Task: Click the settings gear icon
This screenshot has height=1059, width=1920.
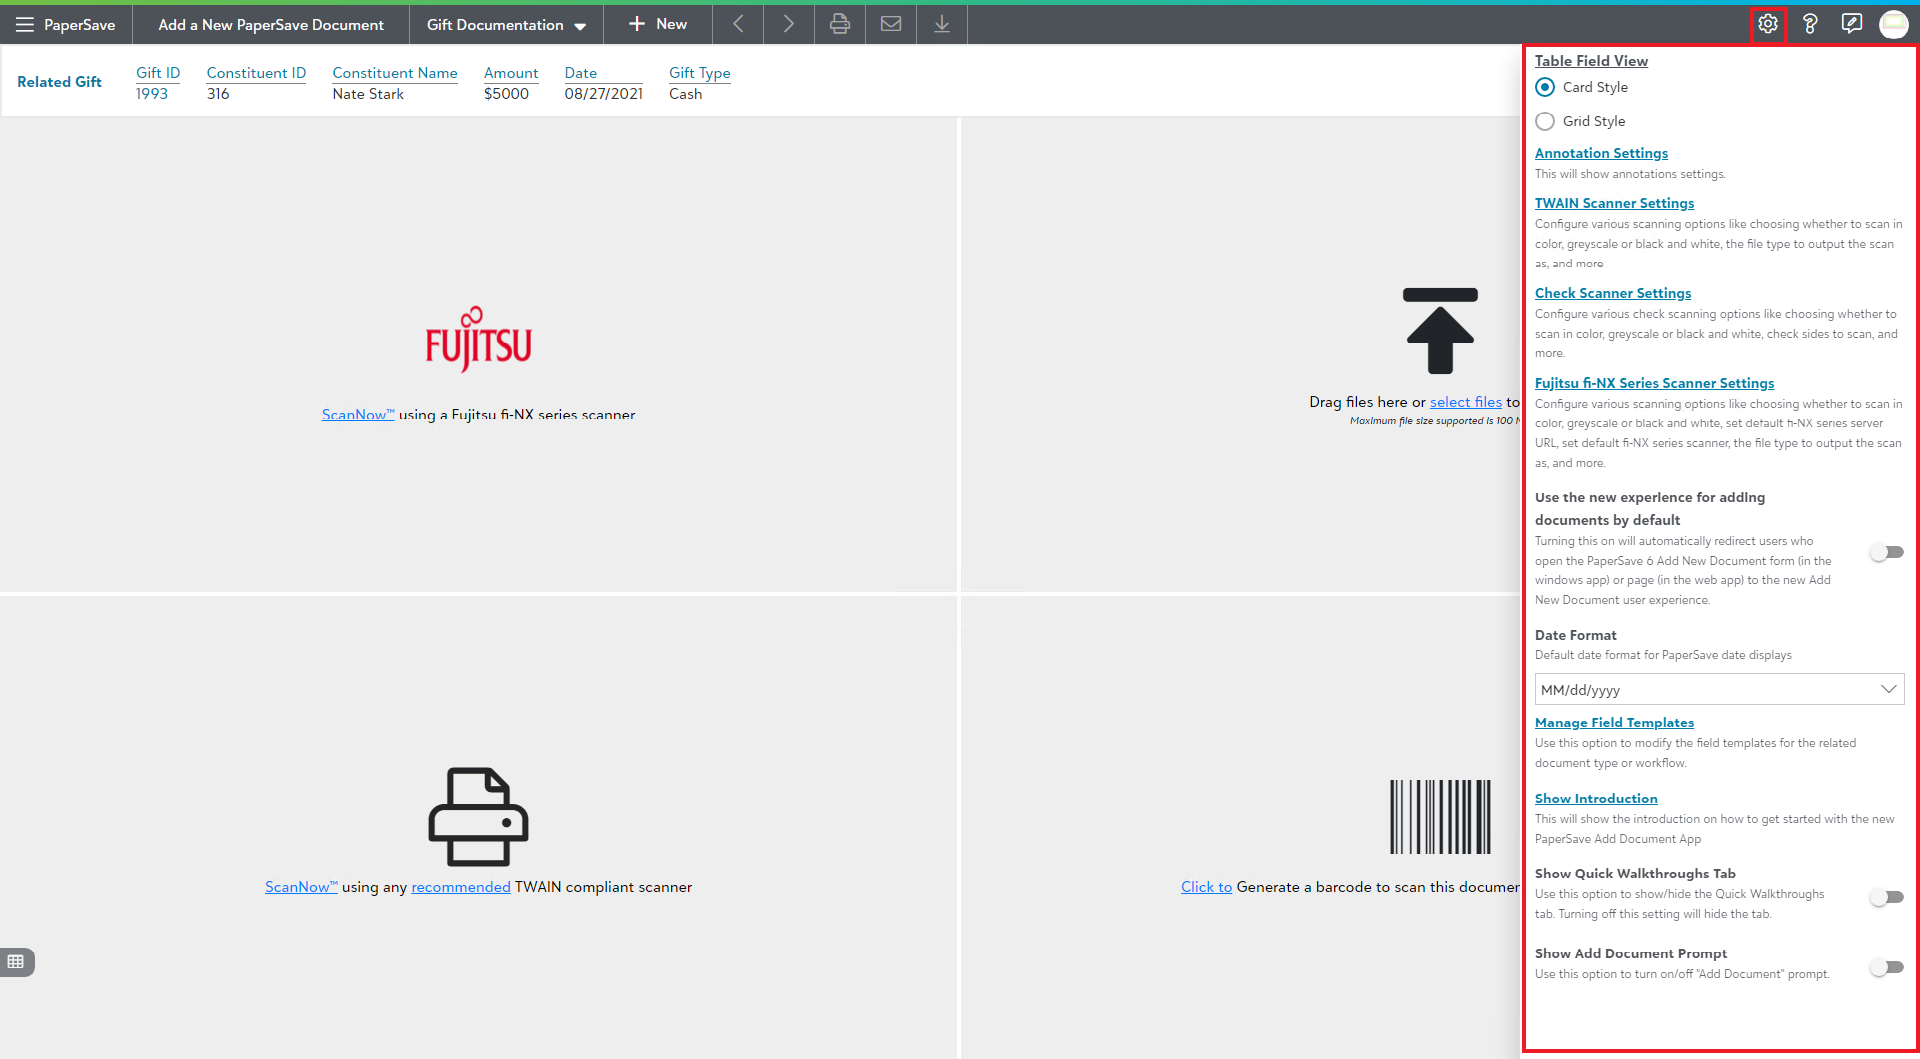Action: (1767, 24)
